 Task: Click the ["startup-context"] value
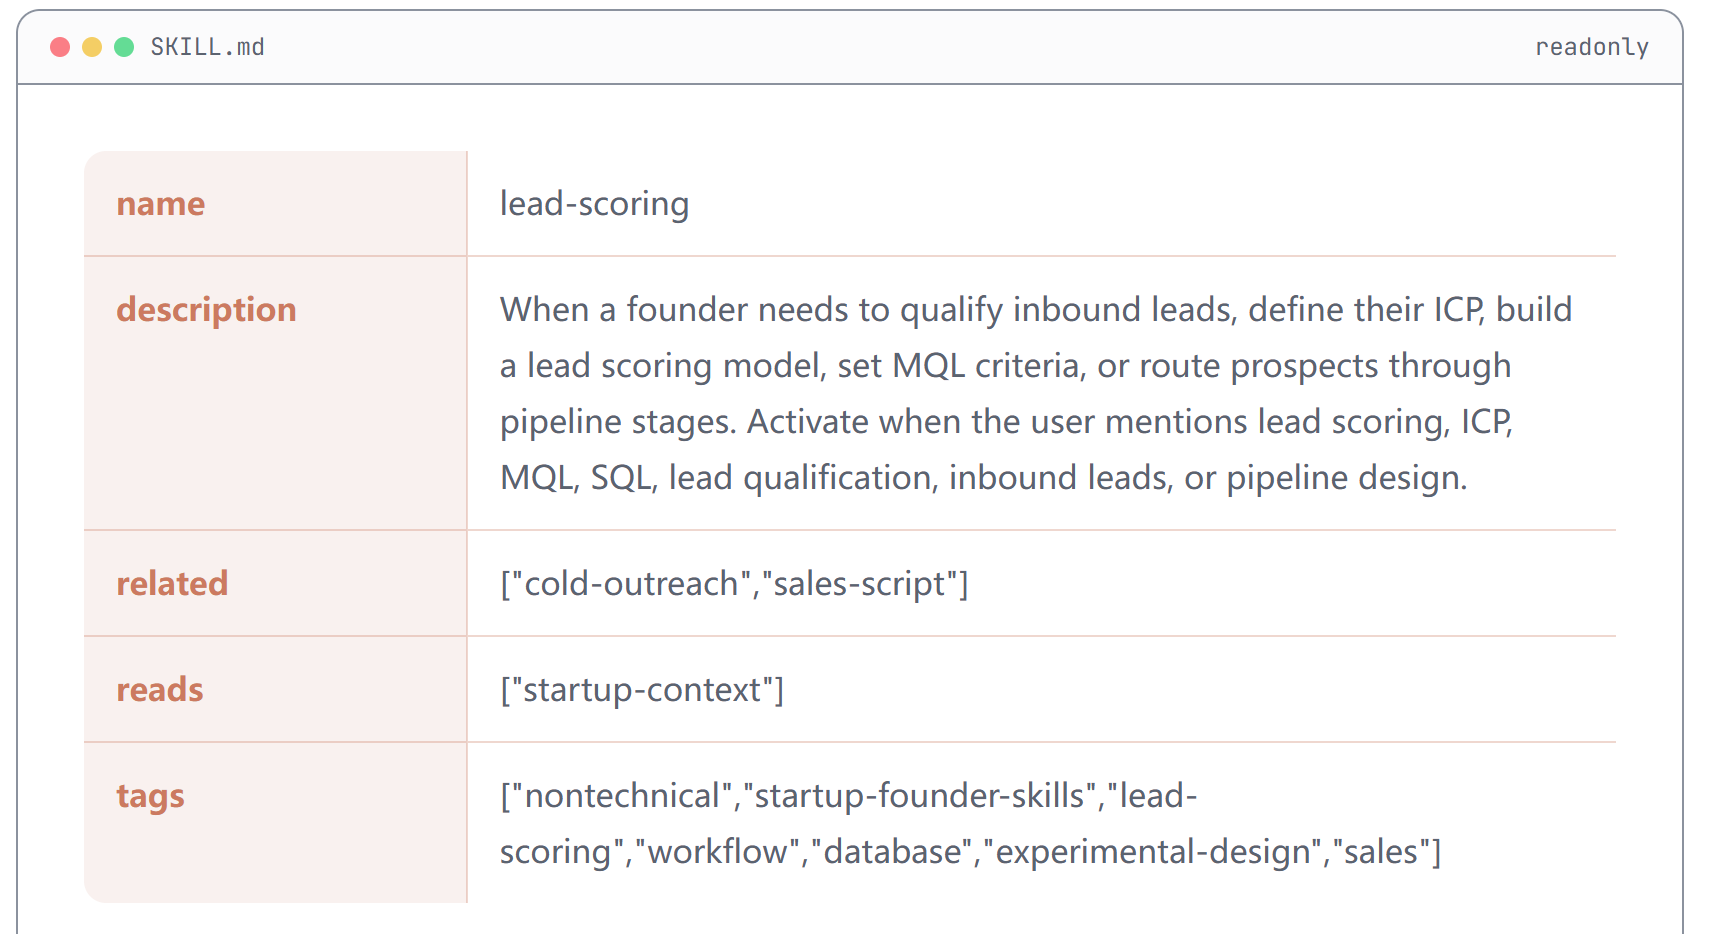pos(642,690)
